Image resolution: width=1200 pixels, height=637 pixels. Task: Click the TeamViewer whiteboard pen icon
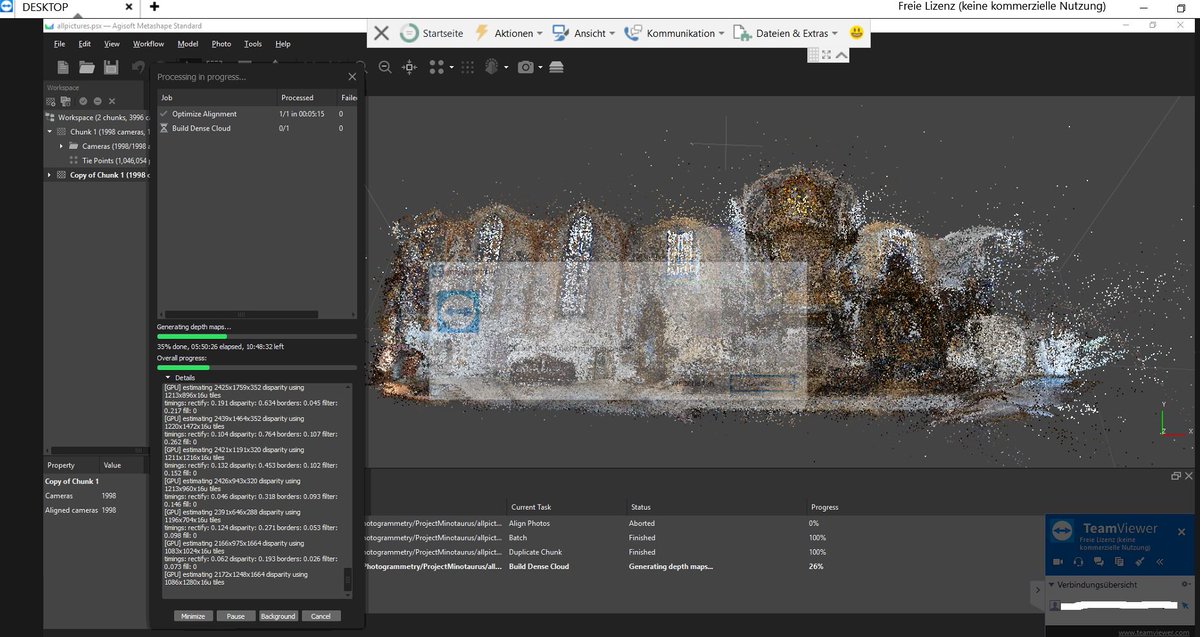pos(1139,562)
